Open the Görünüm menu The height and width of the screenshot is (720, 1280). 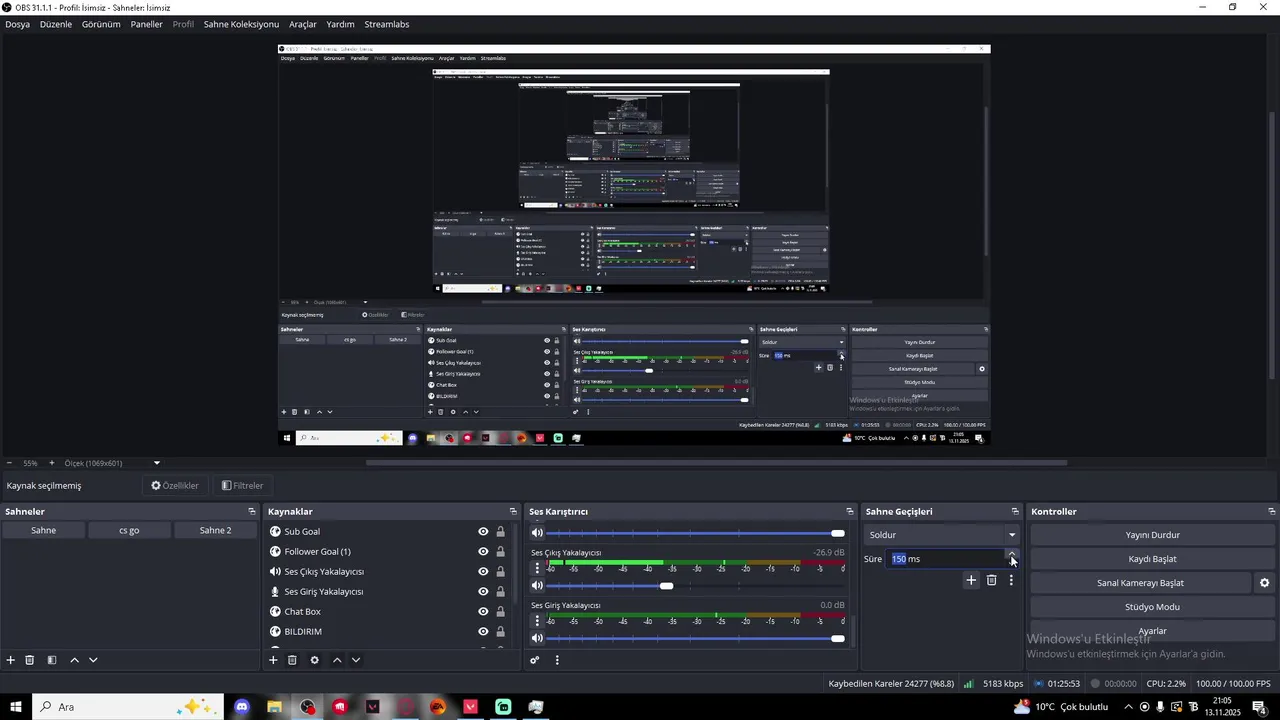point(101,24)
